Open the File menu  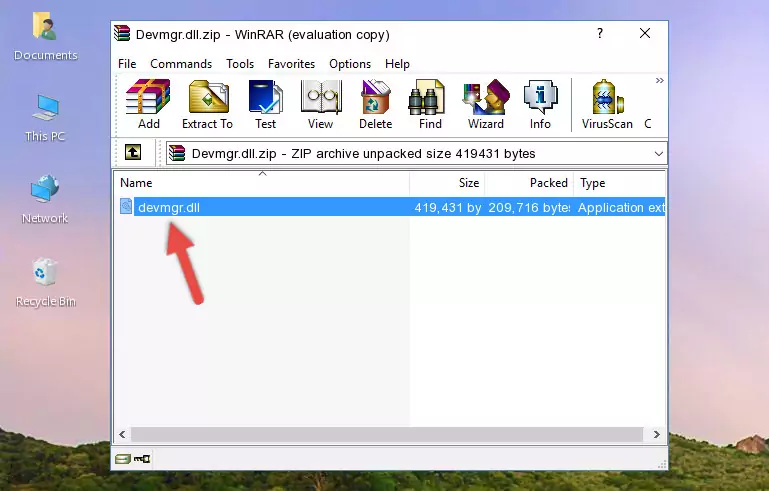pos(127,64)
